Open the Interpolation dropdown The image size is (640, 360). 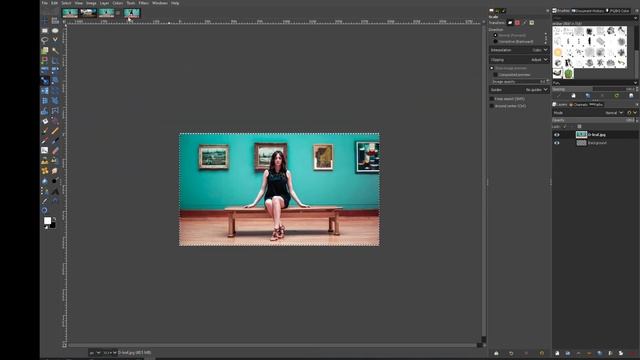point(519,50)
